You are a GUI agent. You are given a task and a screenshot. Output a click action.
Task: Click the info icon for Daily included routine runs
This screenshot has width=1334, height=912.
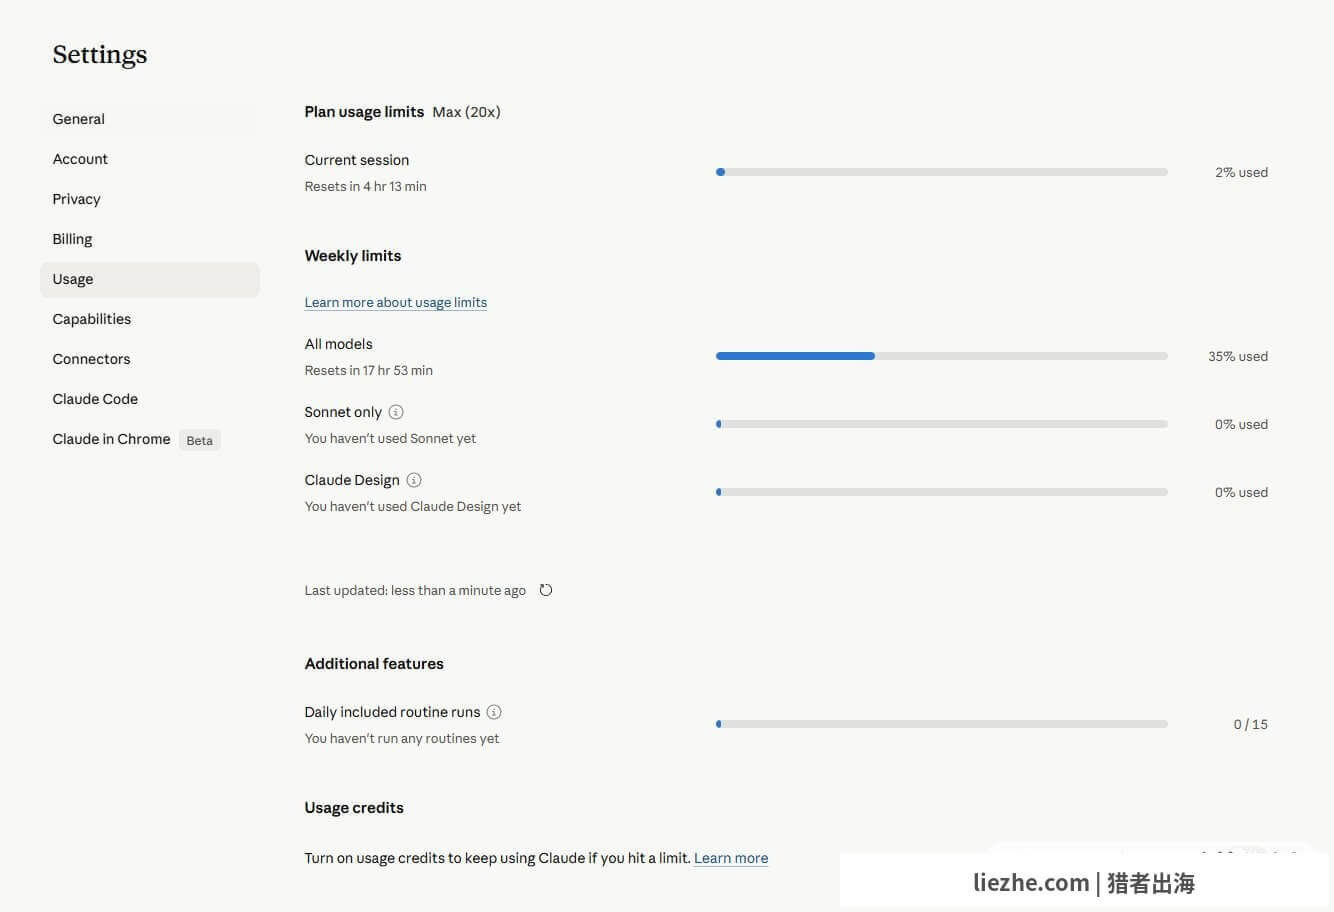click(494, 712)
